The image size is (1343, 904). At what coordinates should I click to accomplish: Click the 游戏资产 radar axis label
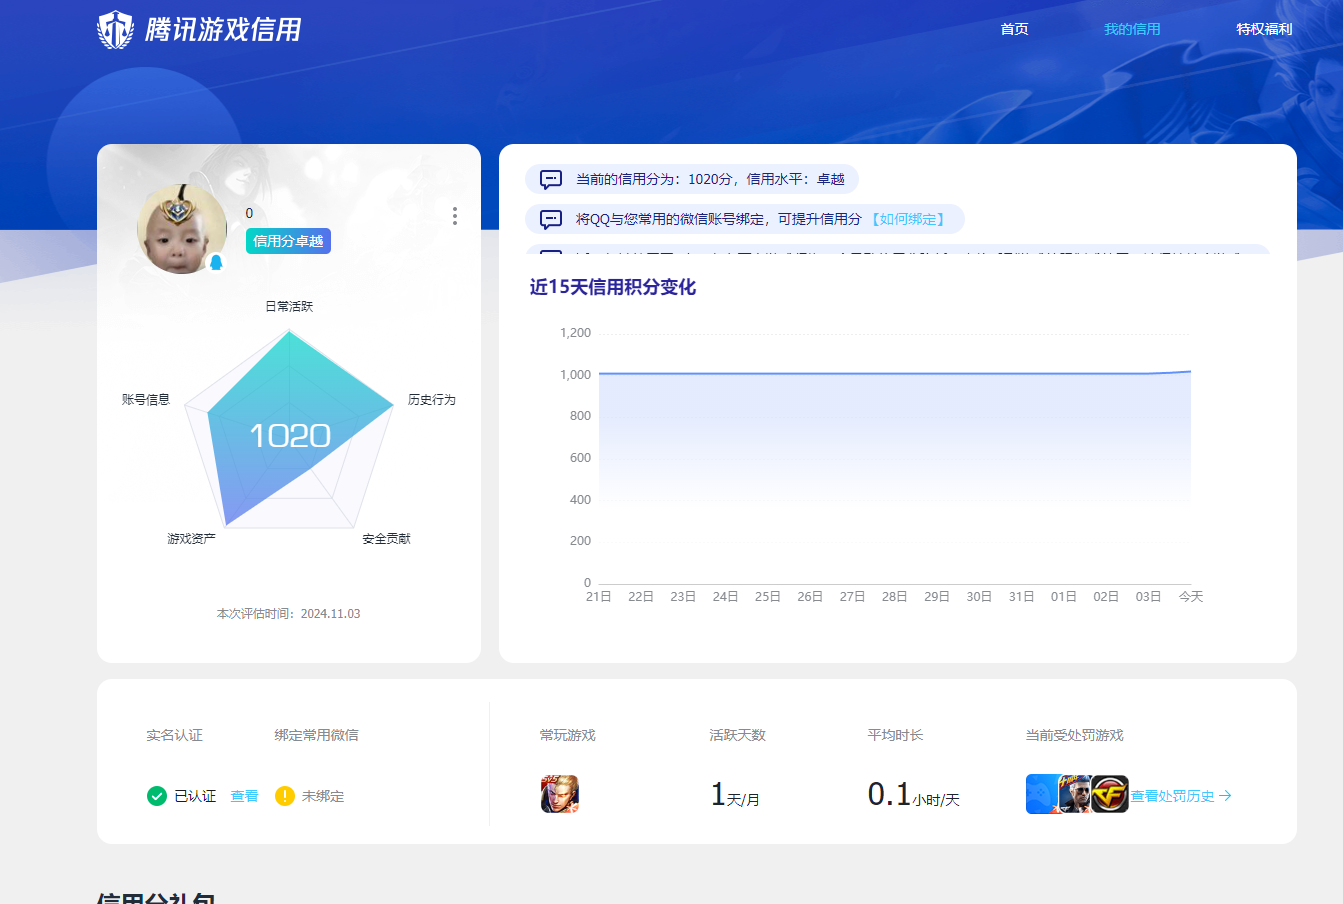click(191, 538)
